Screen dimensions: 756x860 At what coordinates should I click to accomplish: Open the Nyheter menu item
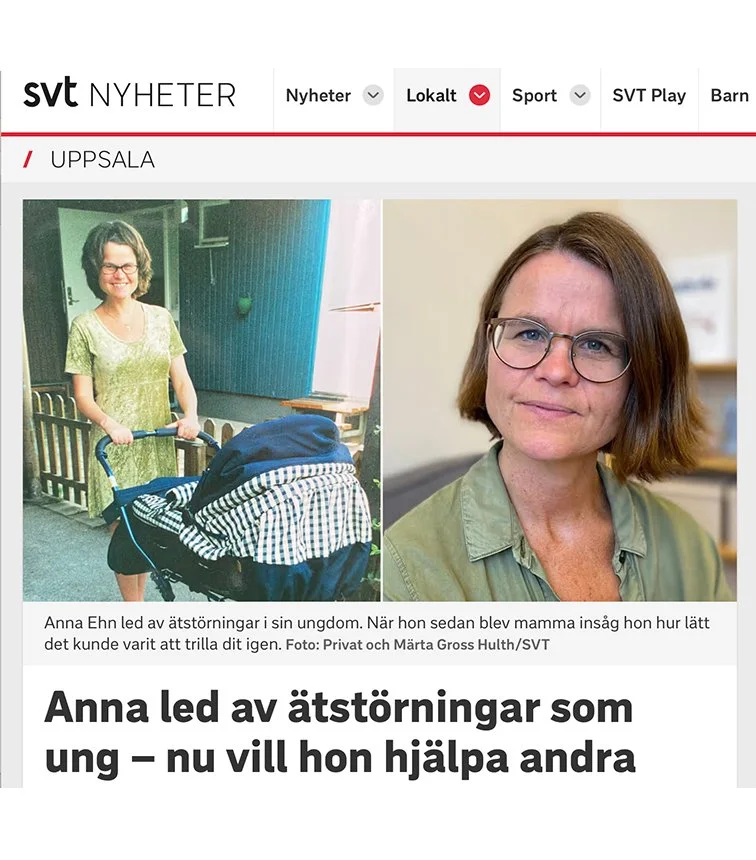click(x=318, y=95)
